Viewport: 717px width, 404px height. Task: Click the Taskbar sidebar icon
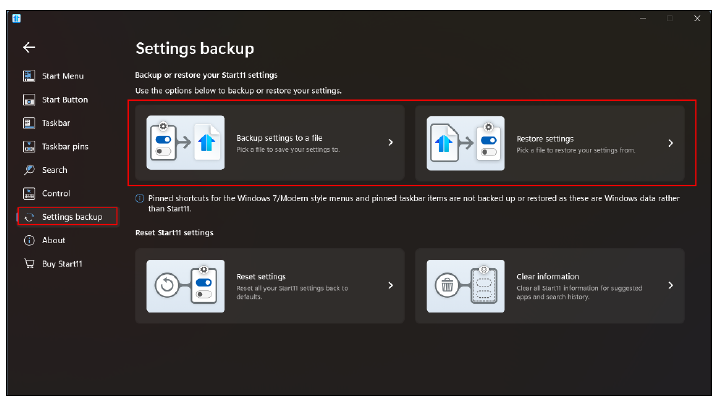(29, 123)
